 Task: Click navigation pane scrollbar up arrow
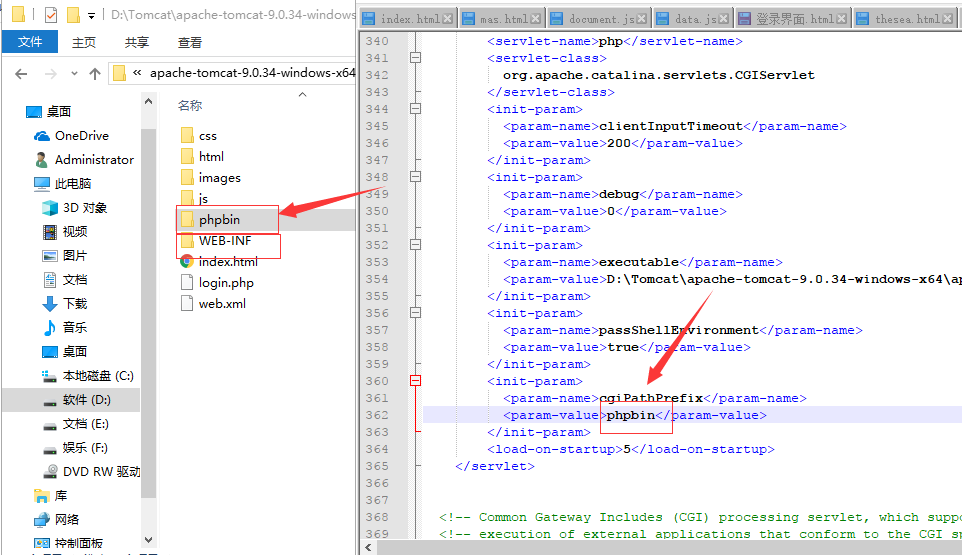click(148, 101)
